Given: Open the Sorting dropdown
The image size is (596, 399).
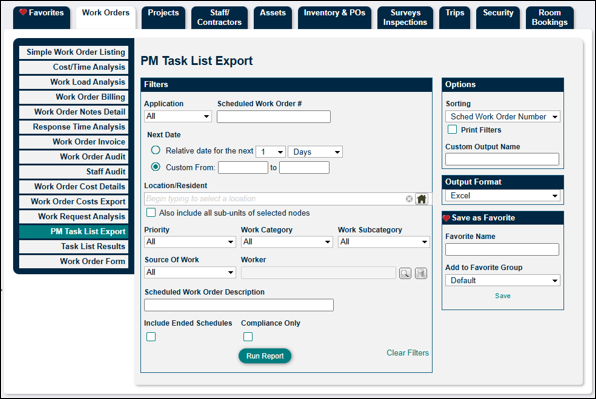Looking at the screenshot, I should [502, 117].
